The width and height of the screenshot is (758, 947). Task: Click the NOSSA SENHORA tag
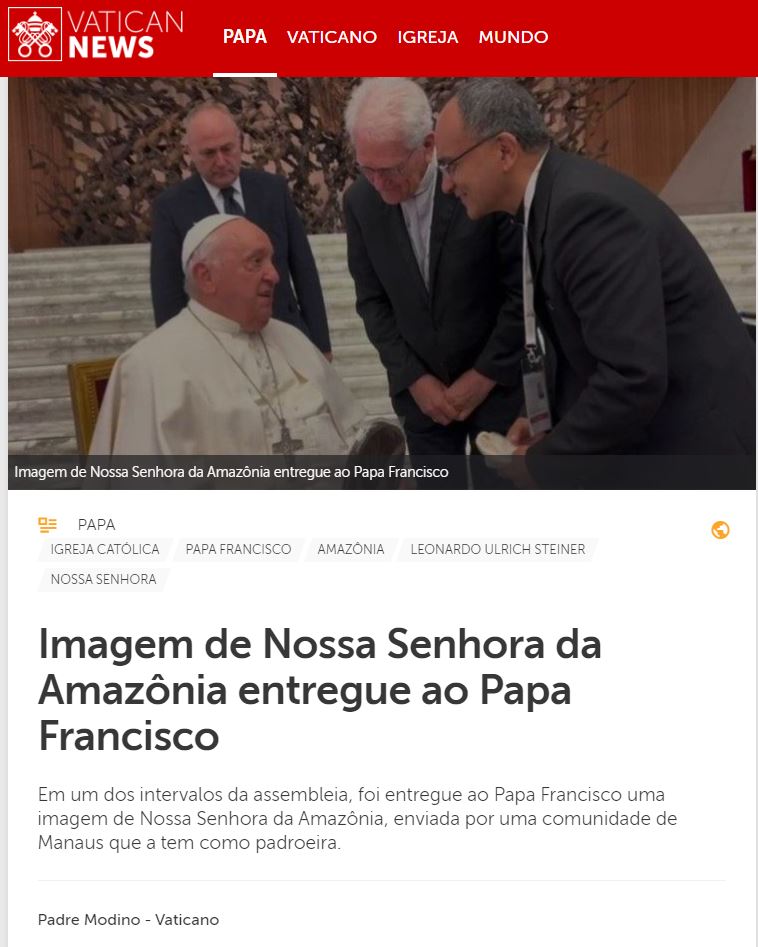[103, 579]
